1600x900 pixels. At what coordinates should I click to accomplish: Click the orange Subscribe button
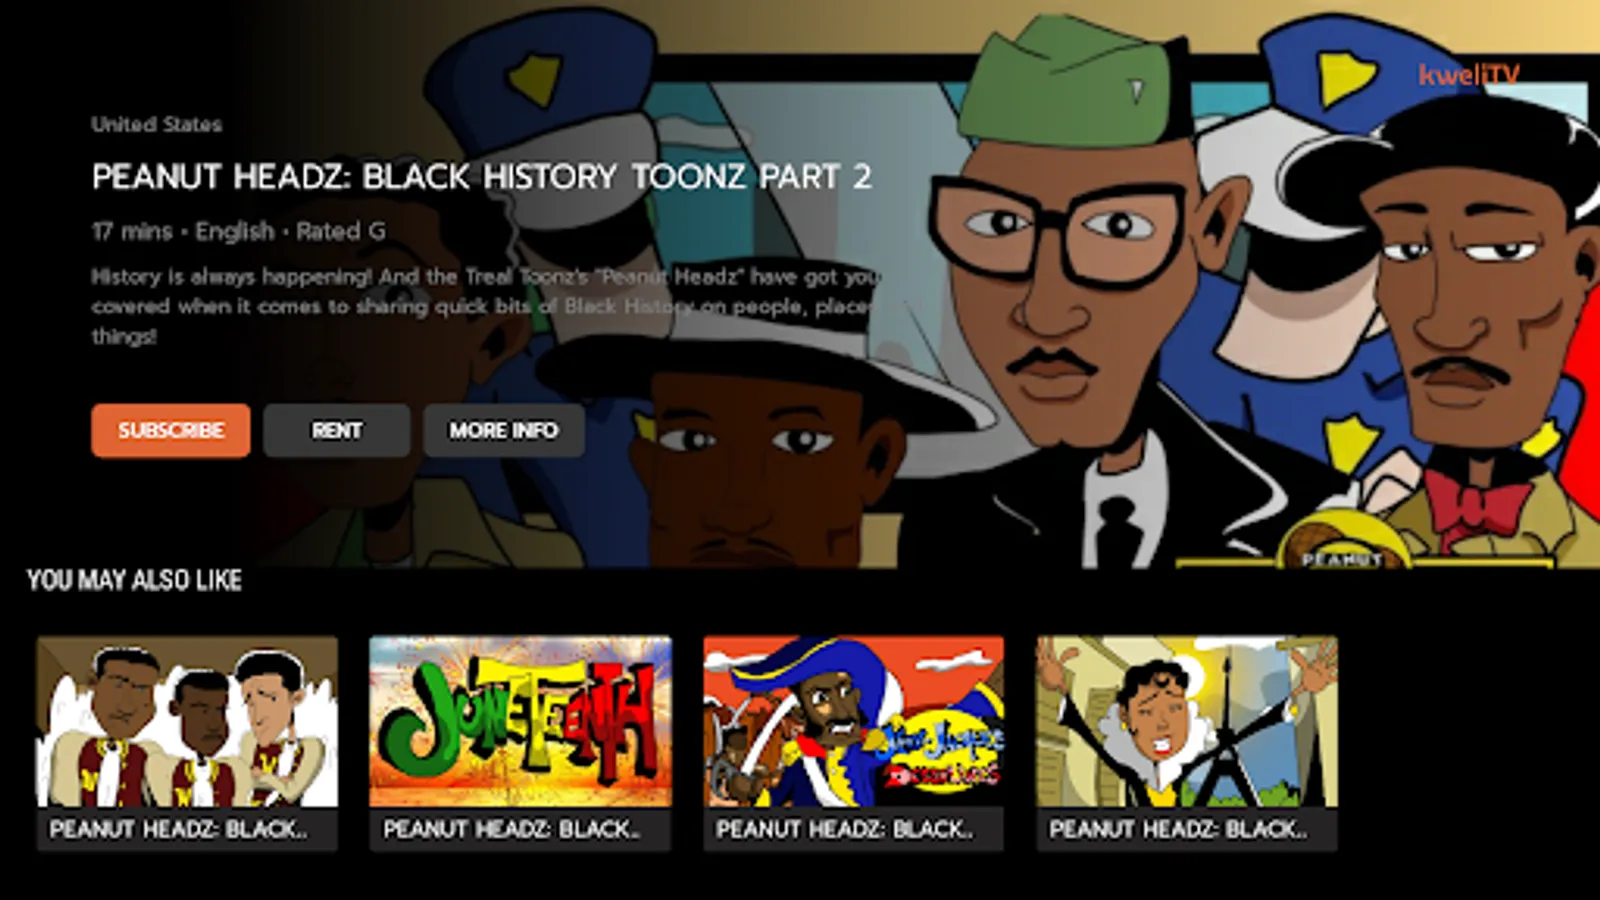171,430
